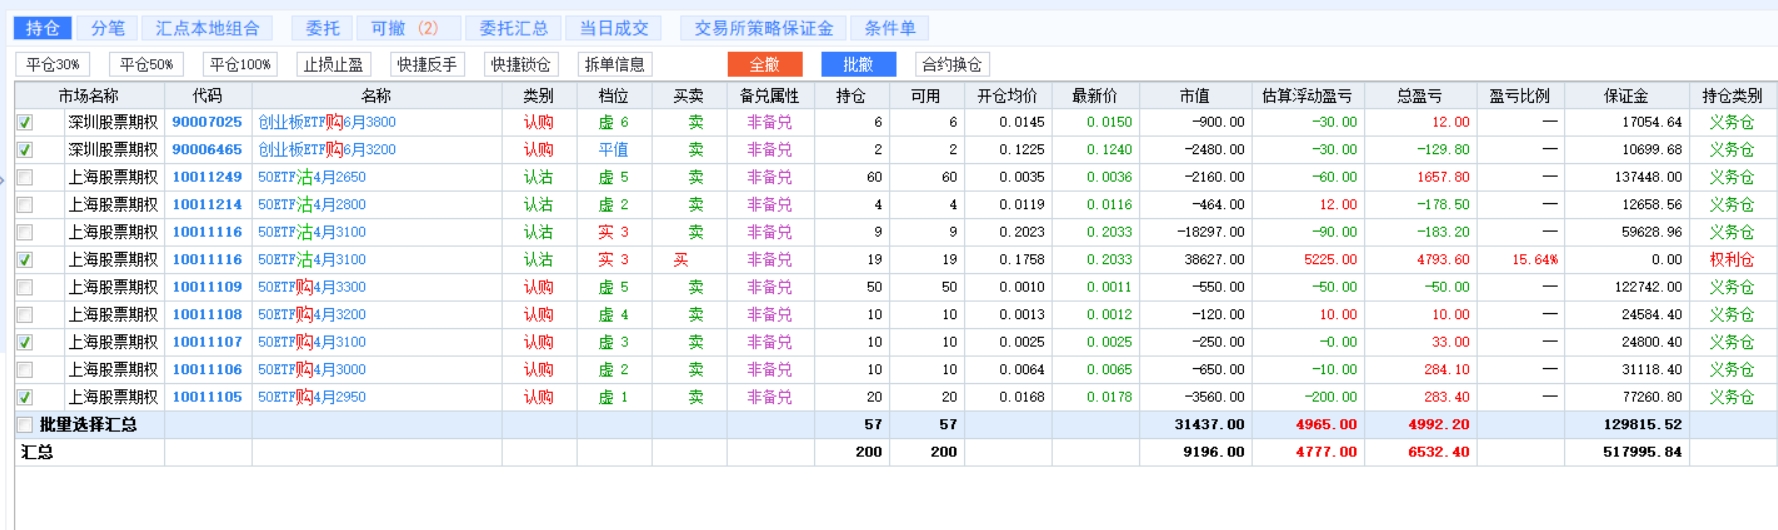Select contract name 50ETF沽4月2800

(x=312, y=205)
